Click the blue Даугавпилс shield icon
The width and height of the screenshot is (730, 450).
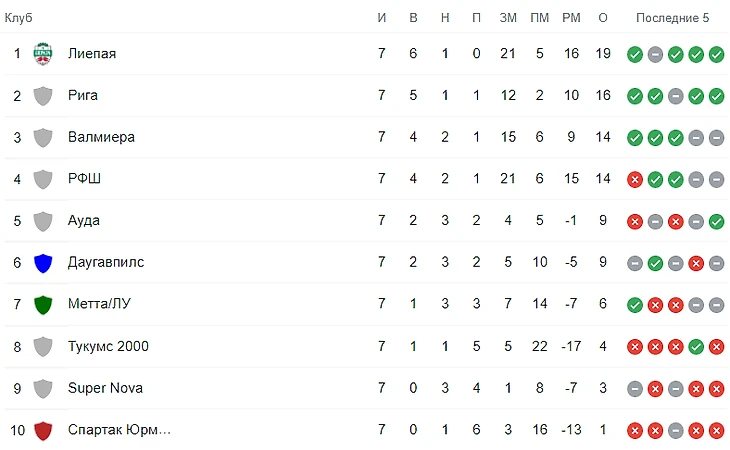point(43,263)
